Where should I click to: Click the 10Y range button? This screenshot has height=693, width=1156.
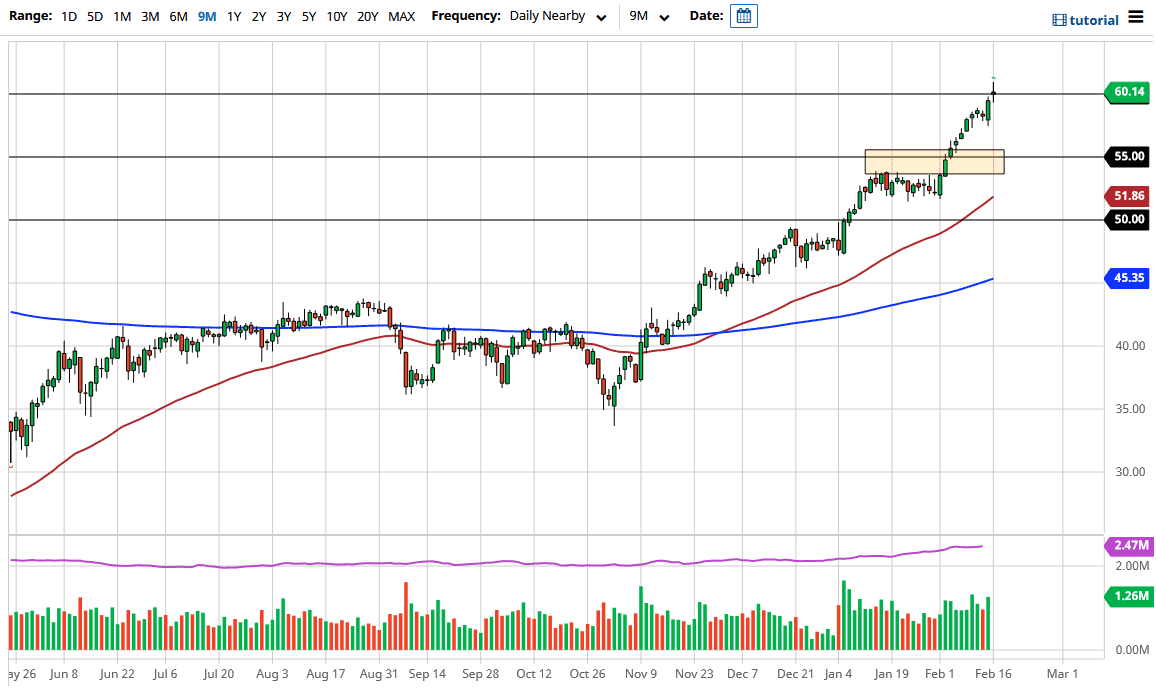point(336,16)
